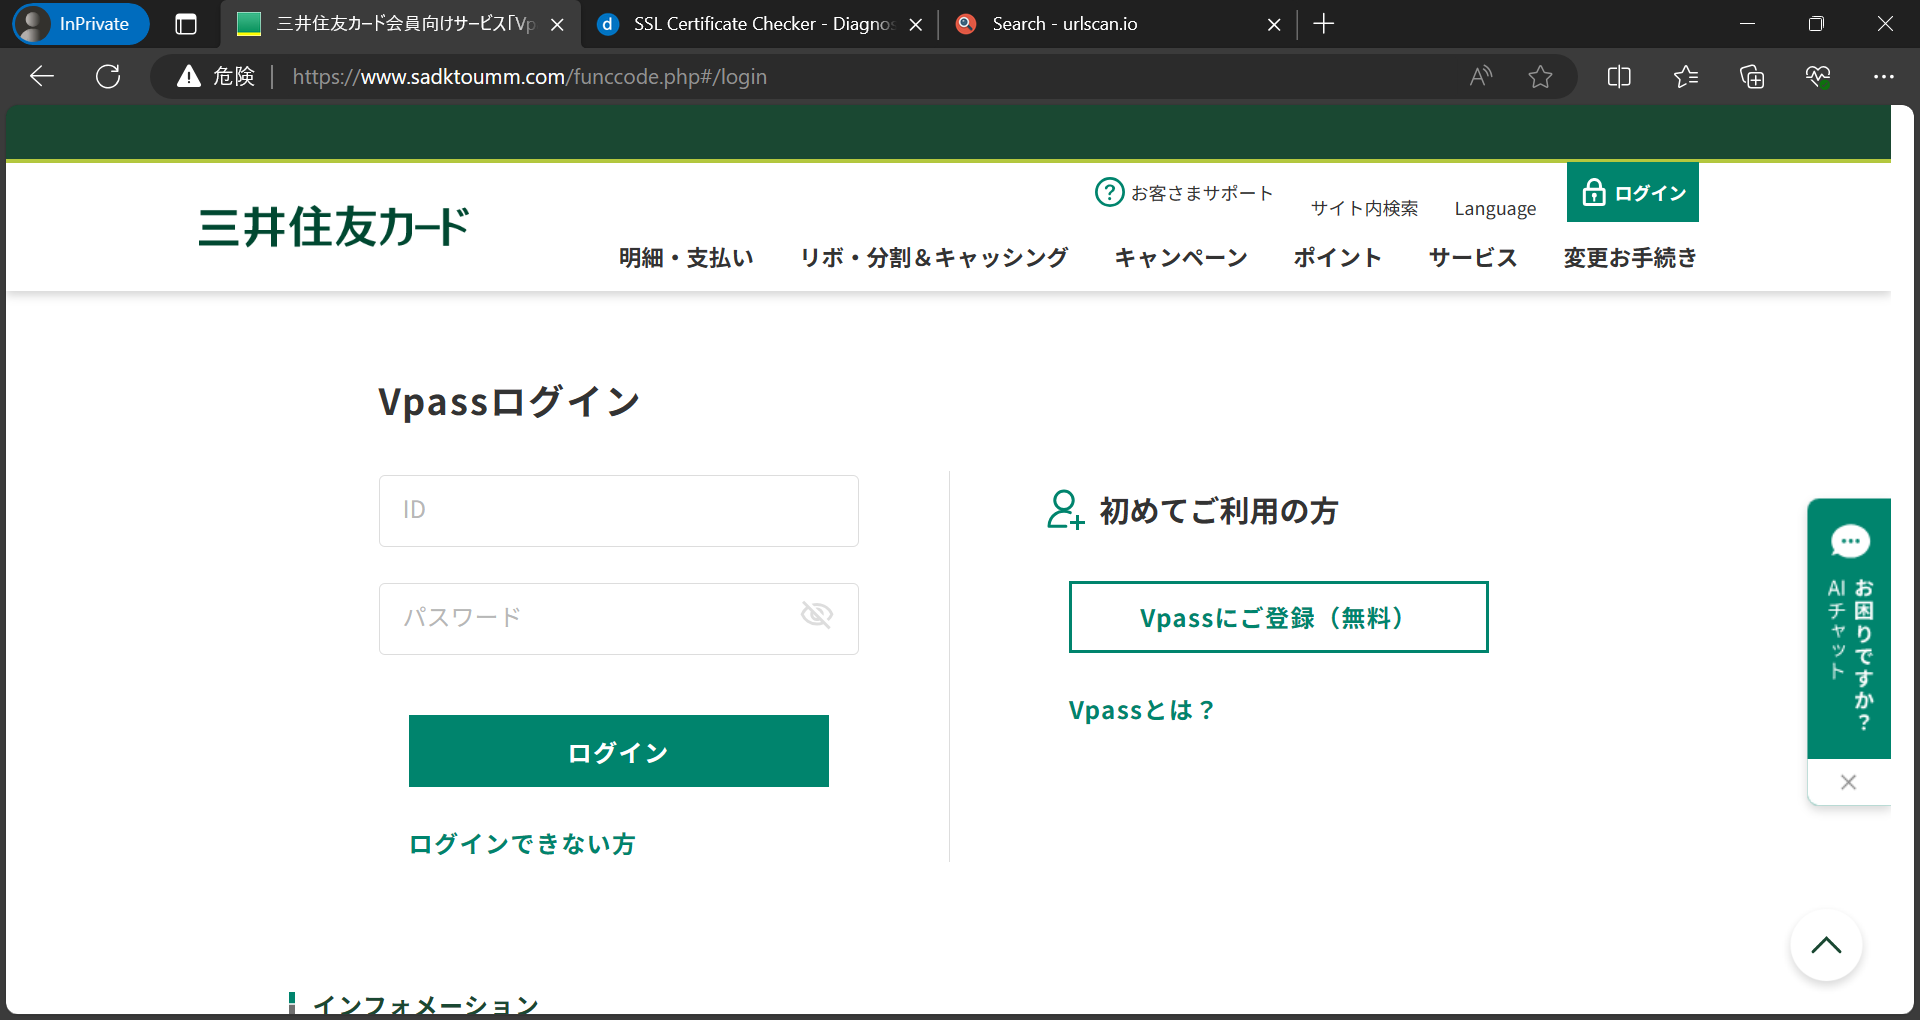Click the new user person-plus icon
This screenshot has height=1020, width=1920.
click(1065, 509)
